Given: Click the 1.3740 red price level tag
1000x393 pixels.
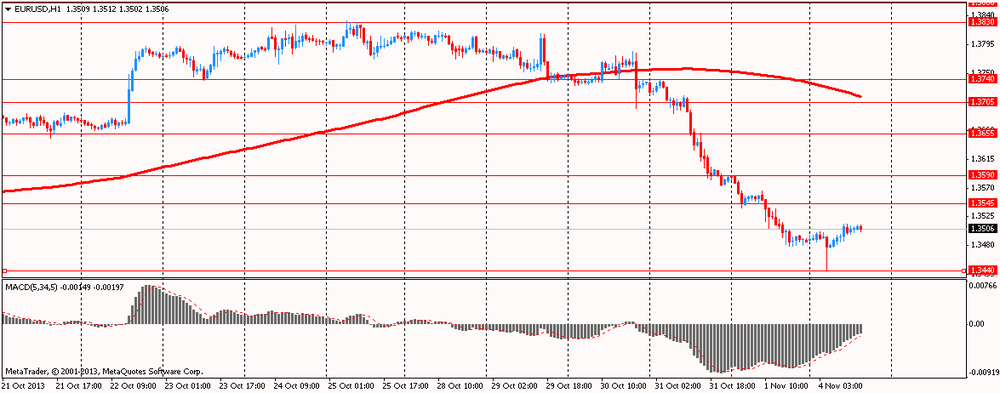Looking at the screenshot, I should (982, 79).
